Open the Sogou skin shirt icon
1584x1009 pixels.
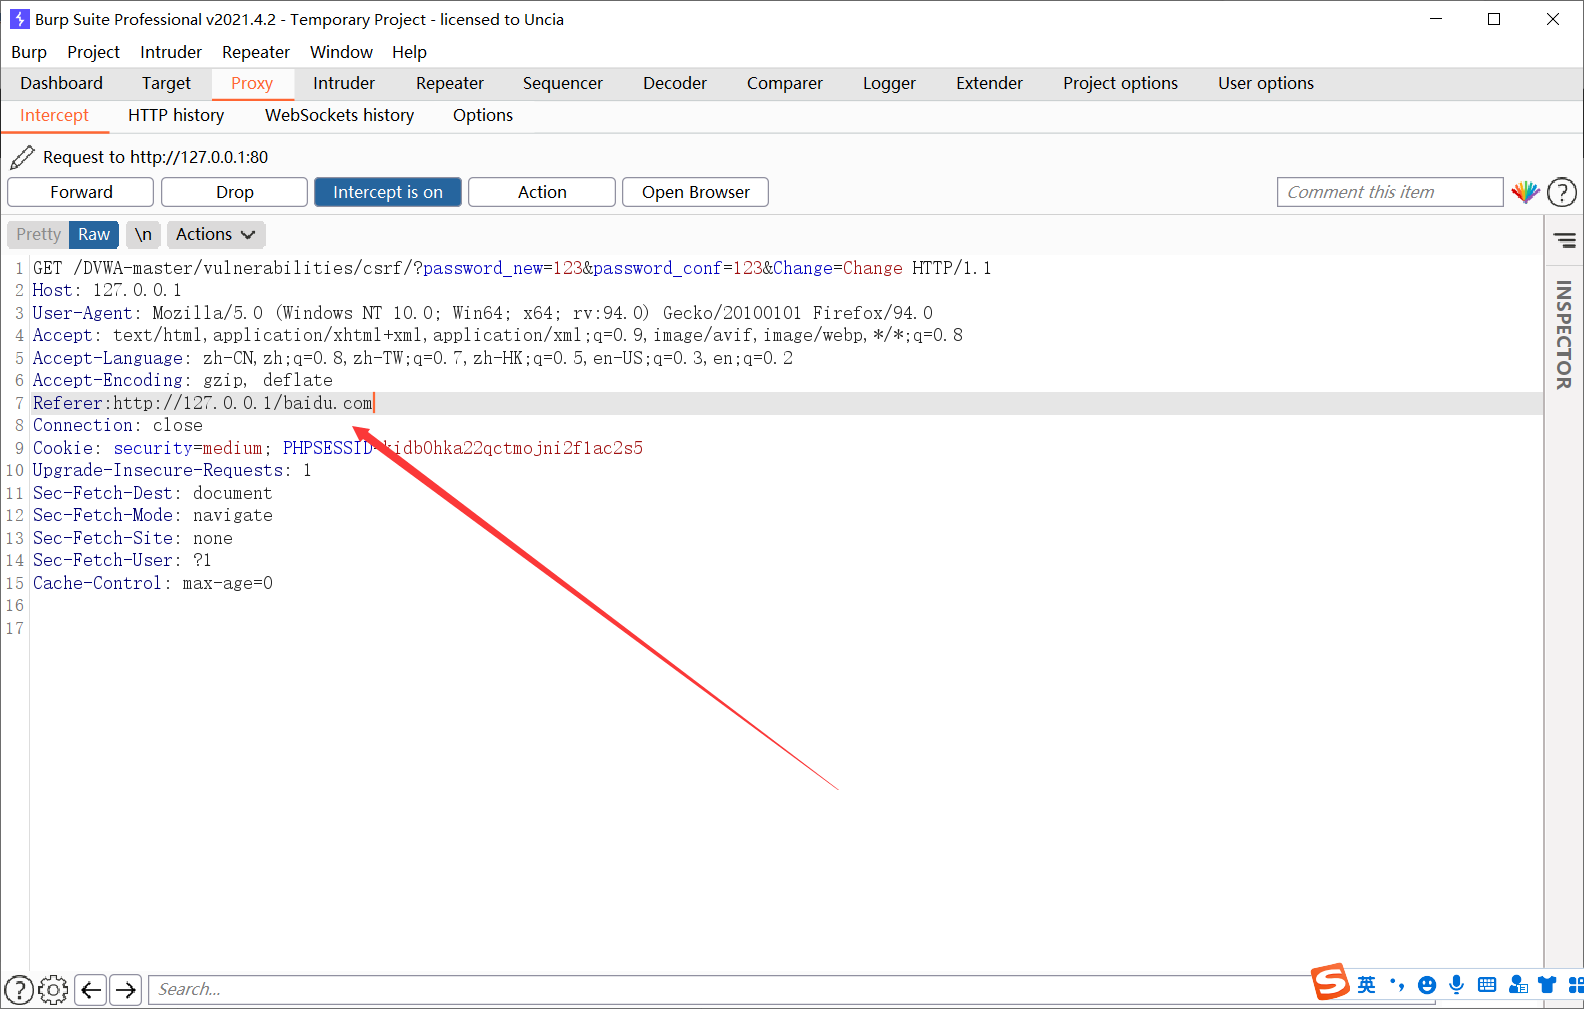tap(1547, 985)
